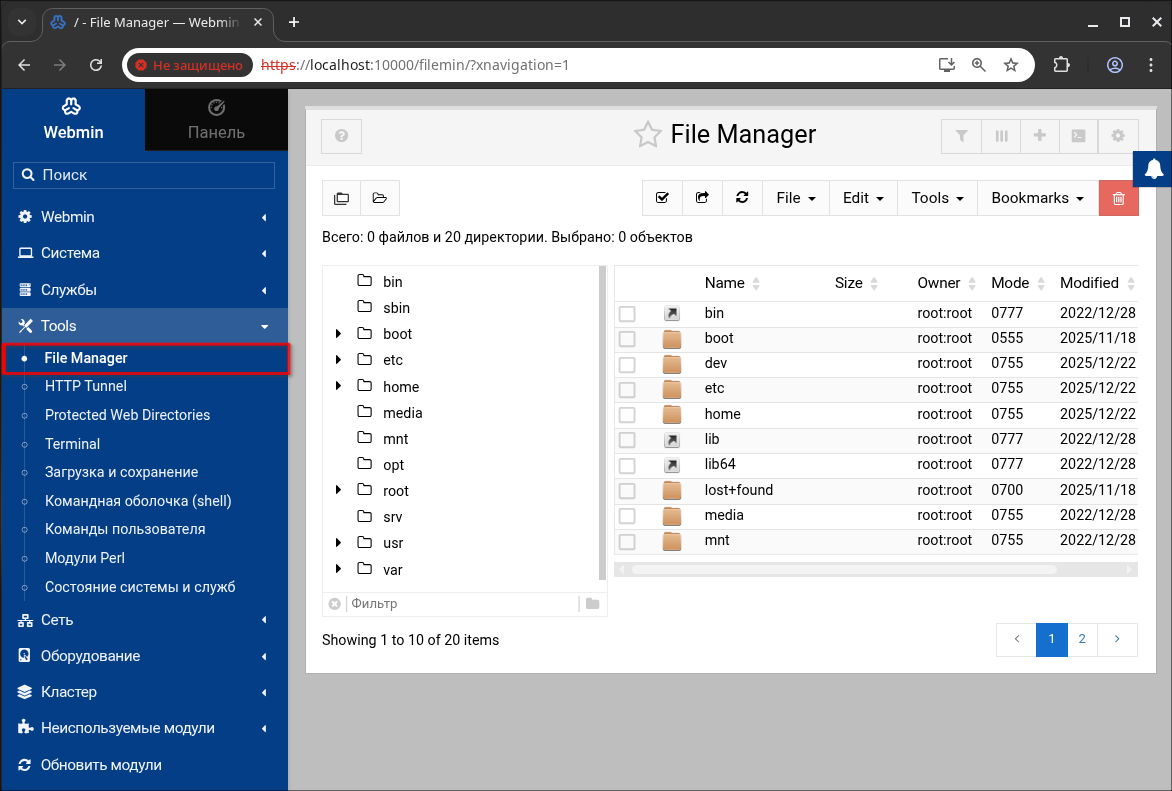
Task: Go to page 2 of results
Action: (1082, 639)
